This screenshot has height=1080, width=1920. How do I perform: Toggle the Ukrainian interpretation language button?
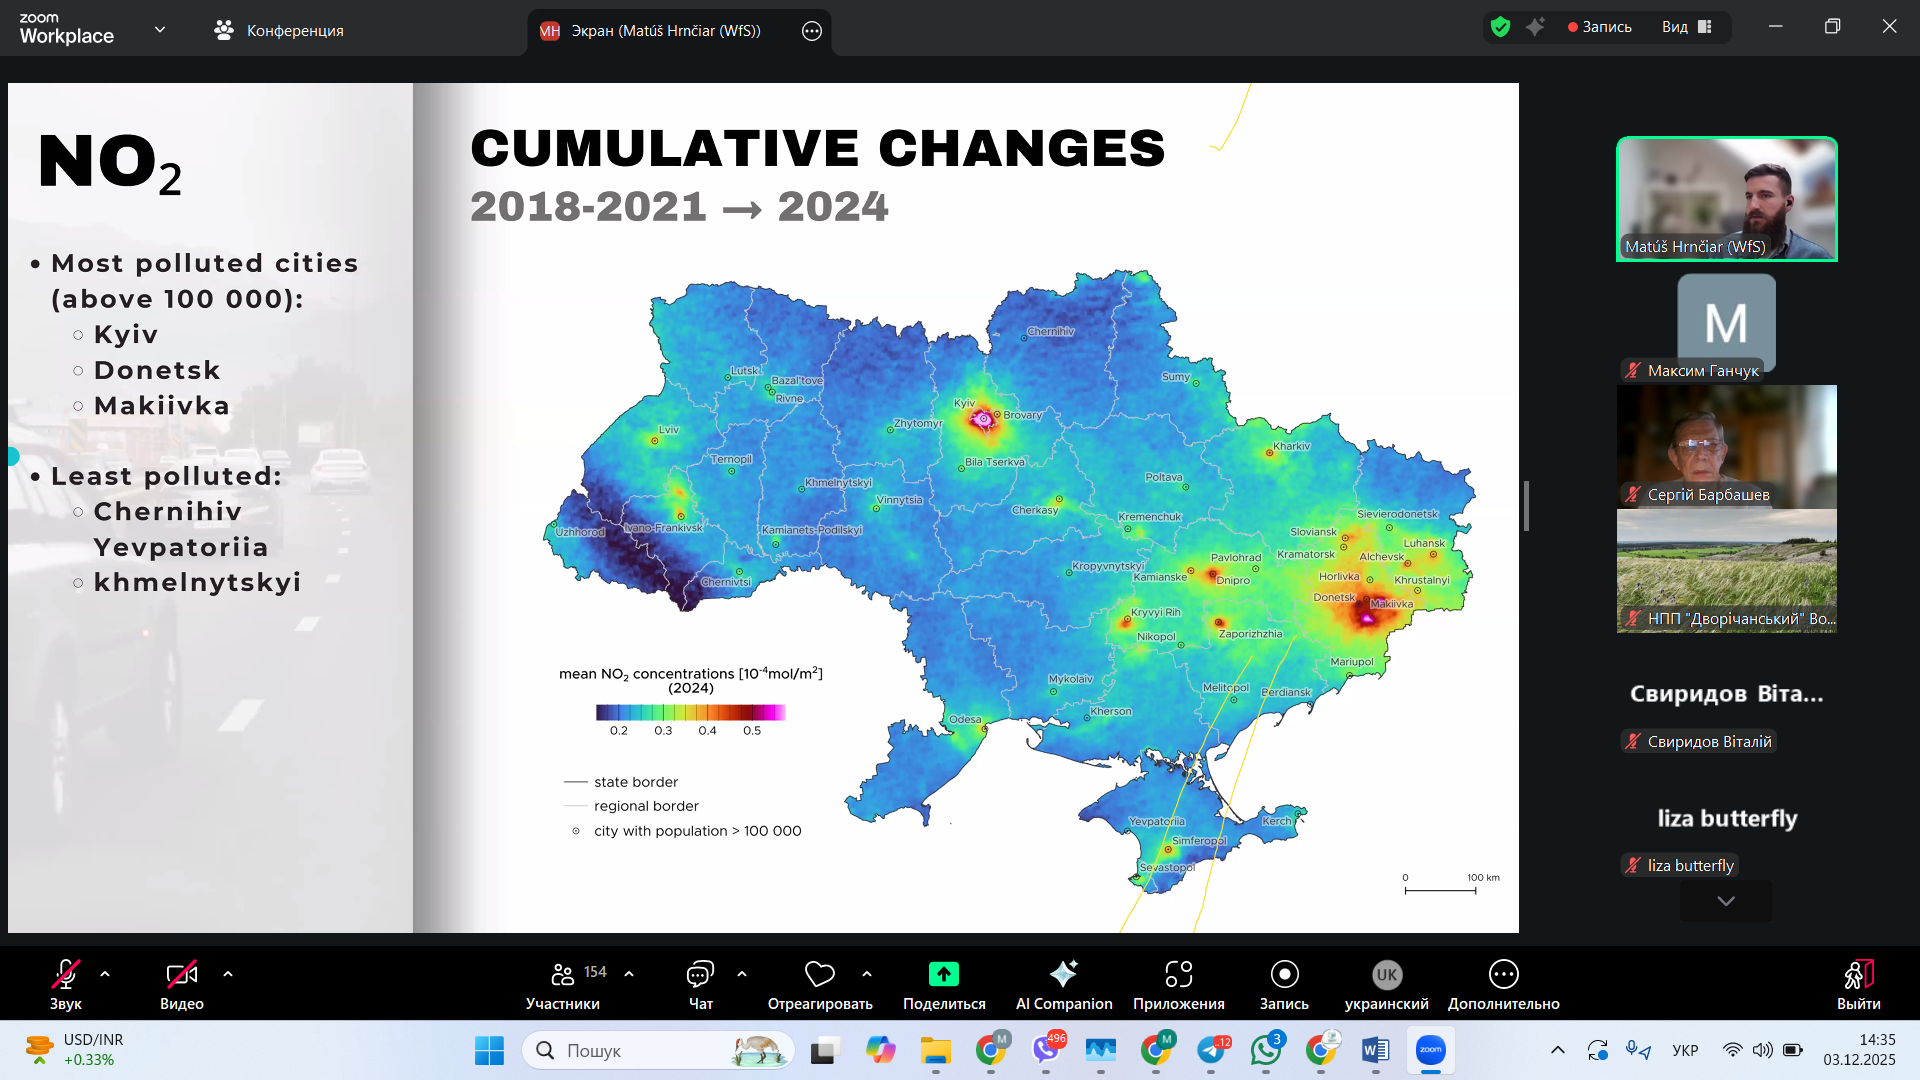click(1386, 974)
